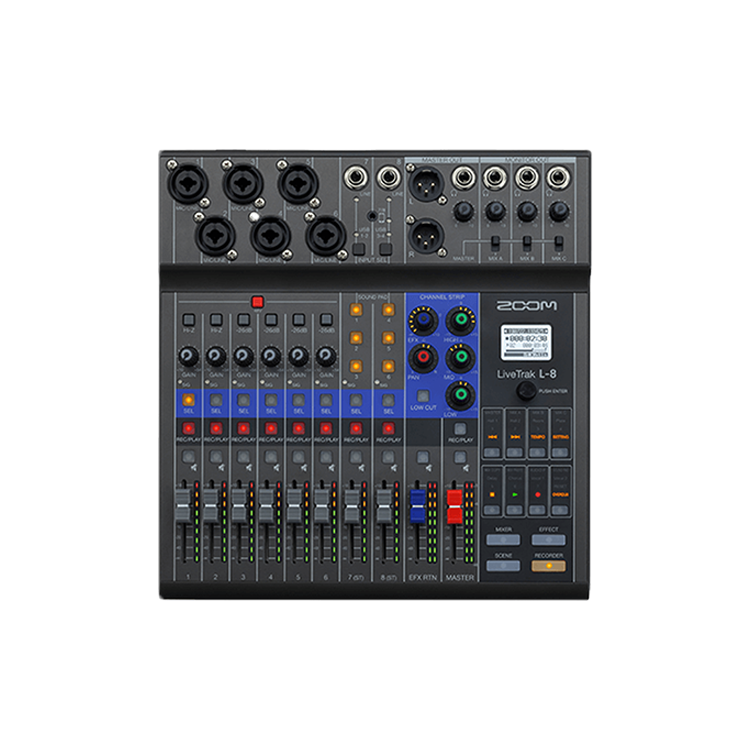Push the SETTING button
This screenshot has width=750, height=750.
point(560,452)
